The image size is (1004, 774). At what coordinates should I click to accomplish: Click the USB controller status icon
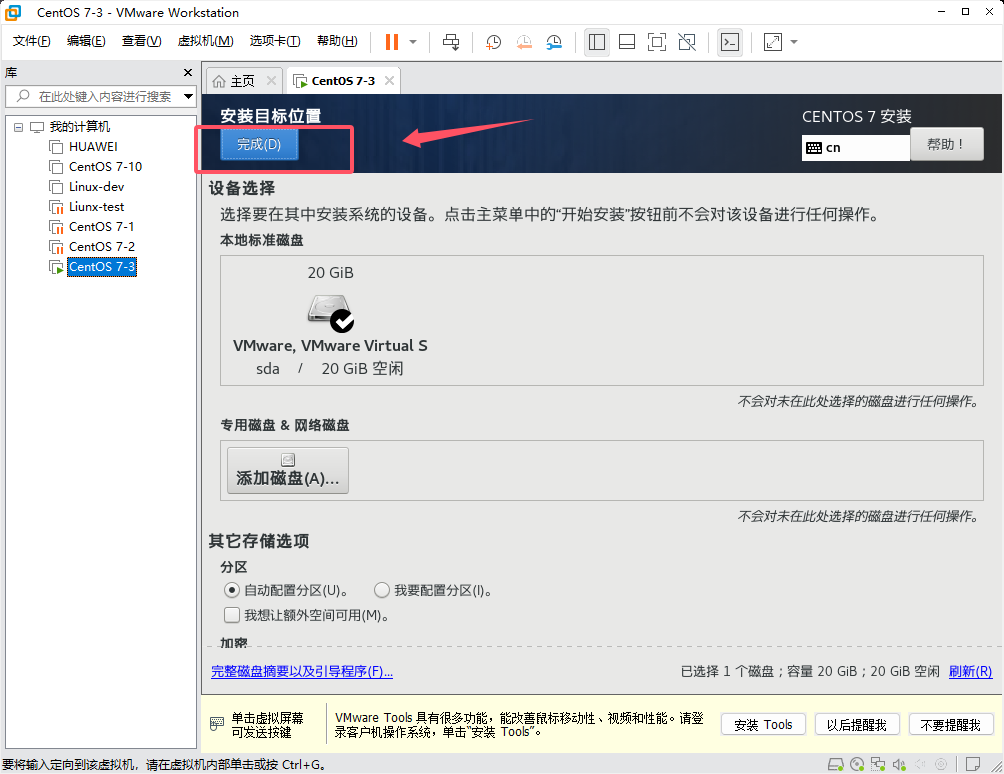920,764
